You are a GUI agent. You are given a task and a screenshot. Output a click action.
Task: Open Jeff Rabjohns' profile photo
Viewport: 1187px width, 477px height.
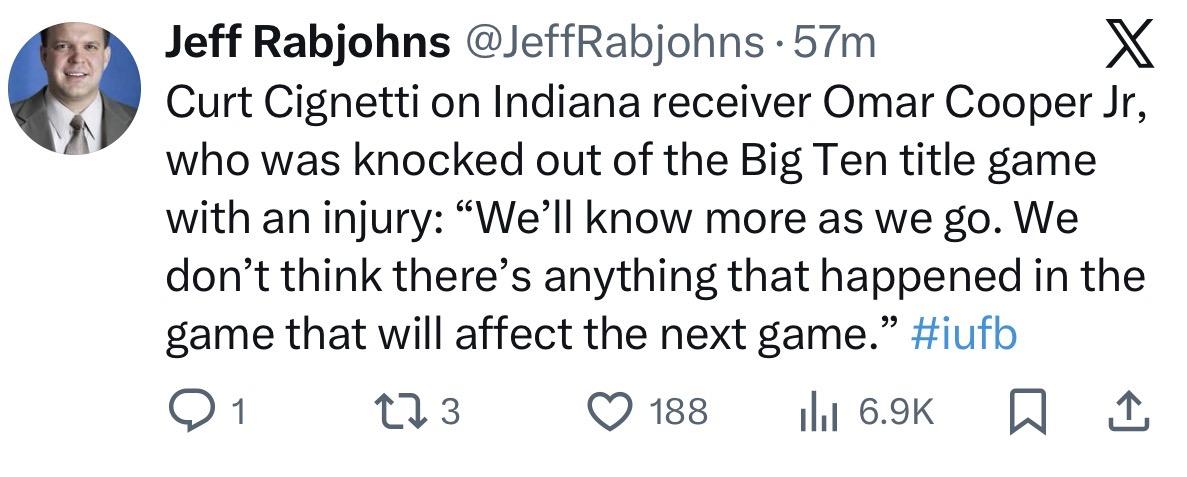click(x=75, y=88)
